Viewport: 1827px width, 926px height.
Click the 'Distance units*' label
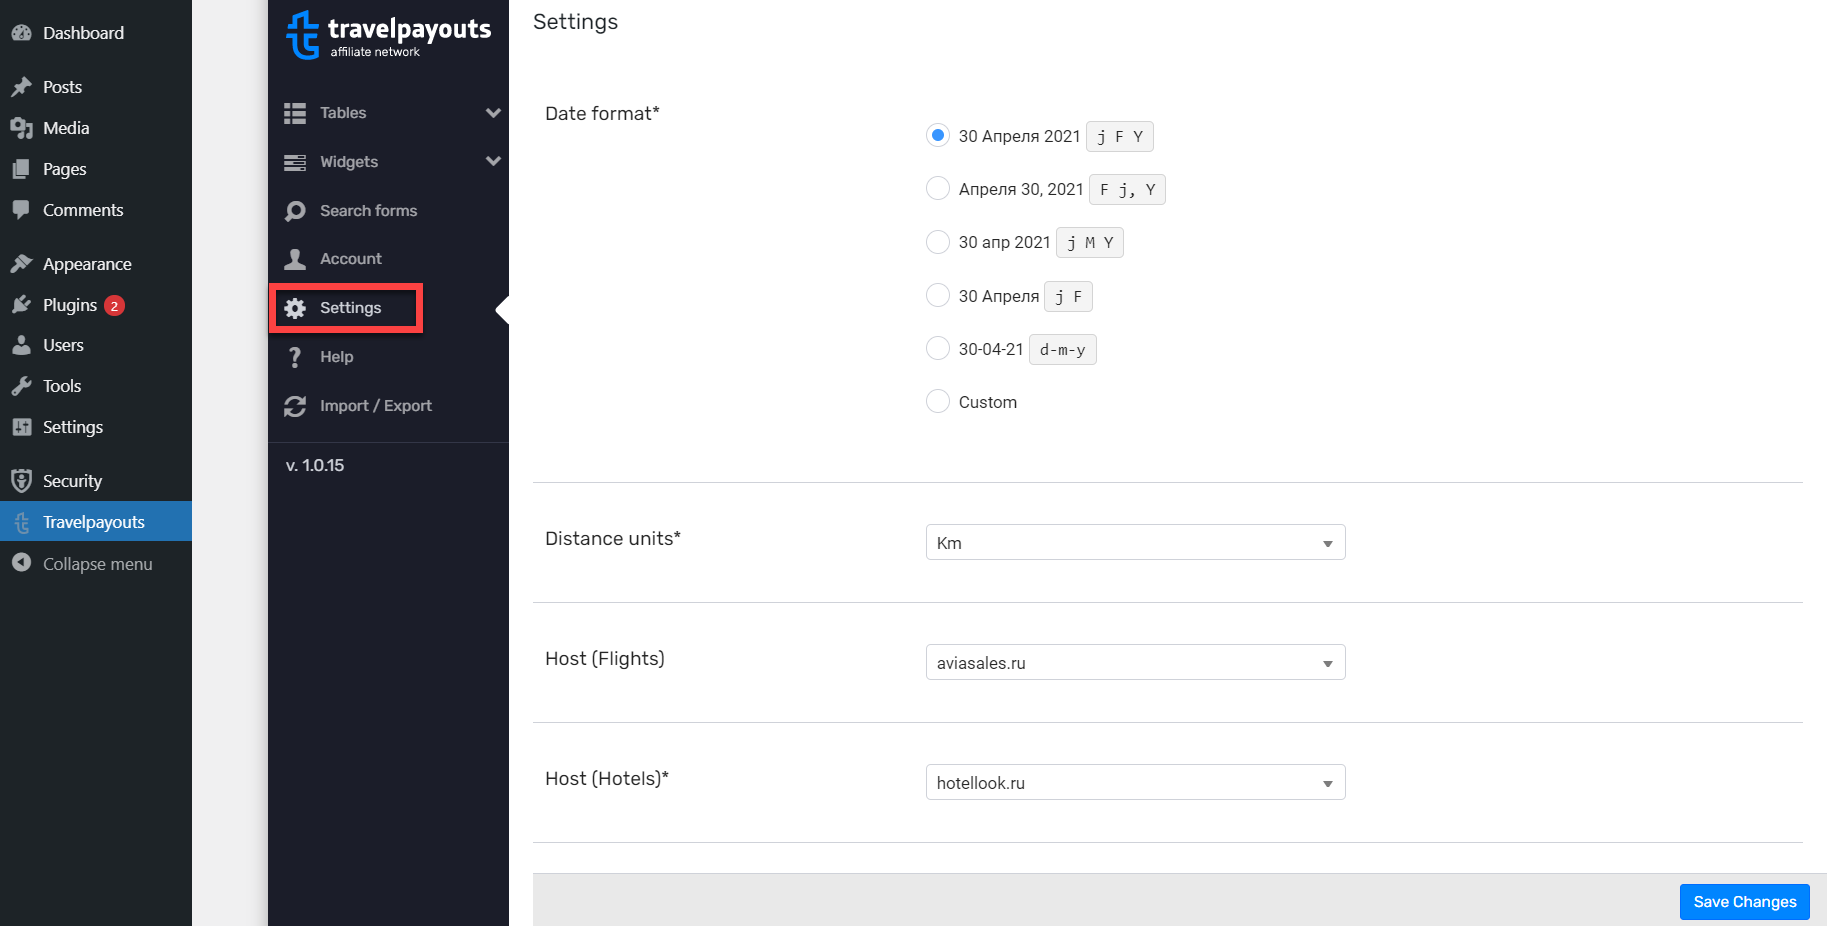tap(613, 539)
